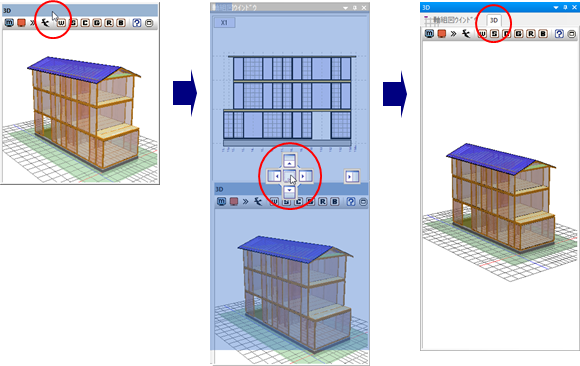Toggle the W button in left 3D toolbar
This screenshot has width=580, height=366.
click(x=61, y=23)
